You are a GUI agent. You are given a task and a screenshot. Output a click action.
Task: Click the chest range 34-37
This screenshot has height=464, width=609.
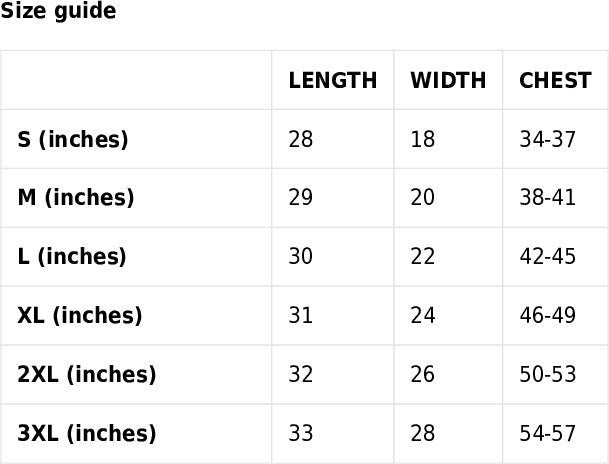click(548, 139)
